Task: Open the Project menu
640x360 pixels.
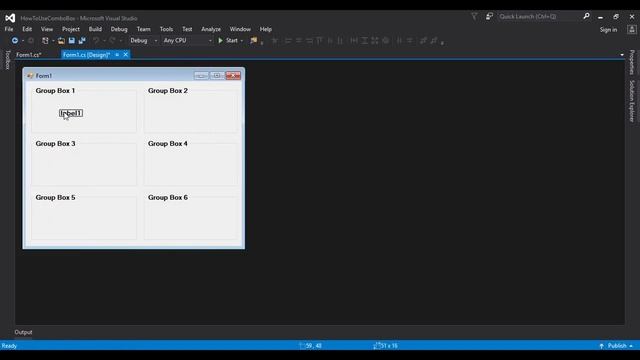Action: click(x=71, y=29)
